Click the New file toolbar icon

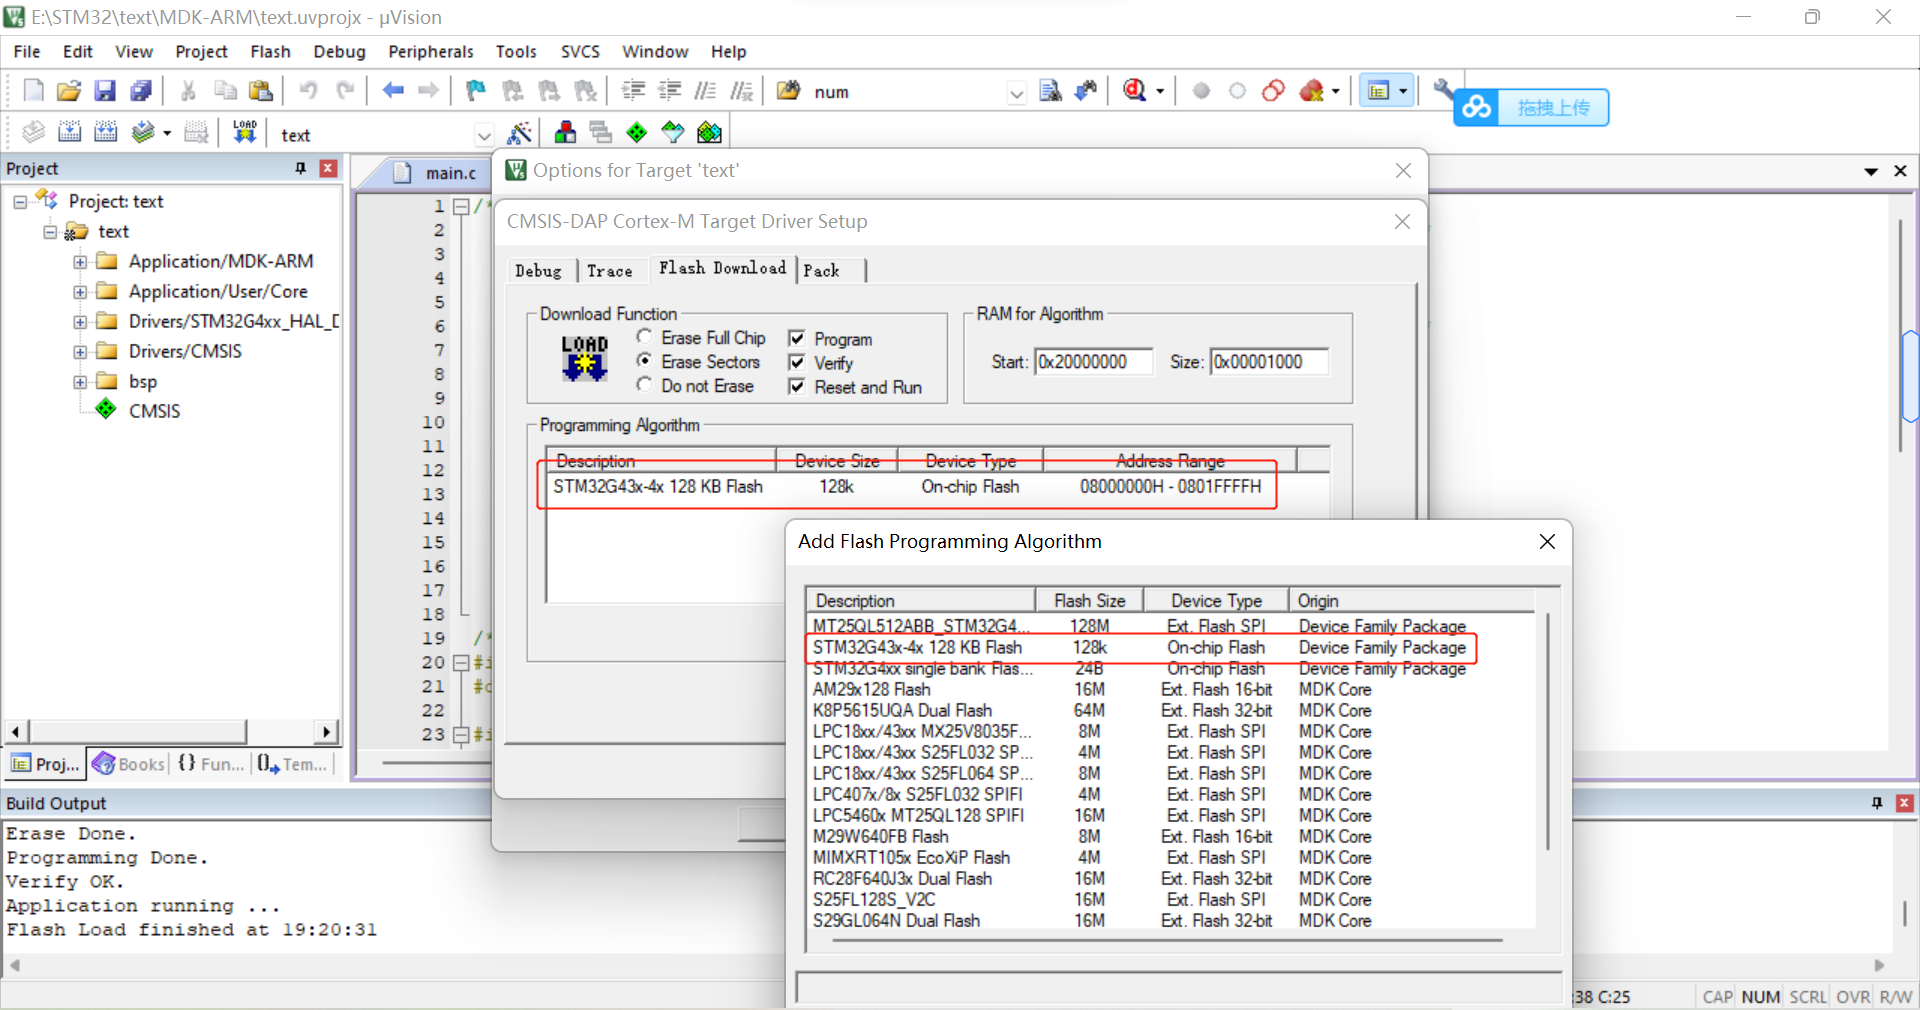coord(33,91)
